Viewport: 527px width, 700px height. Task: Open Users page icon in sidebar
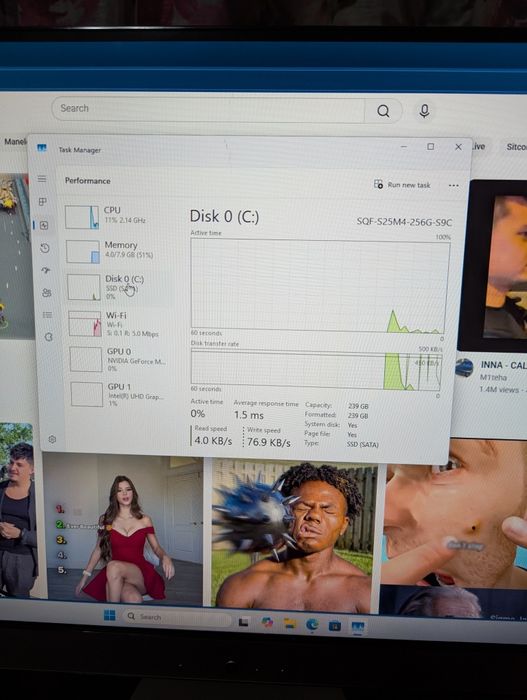point(46,293)
